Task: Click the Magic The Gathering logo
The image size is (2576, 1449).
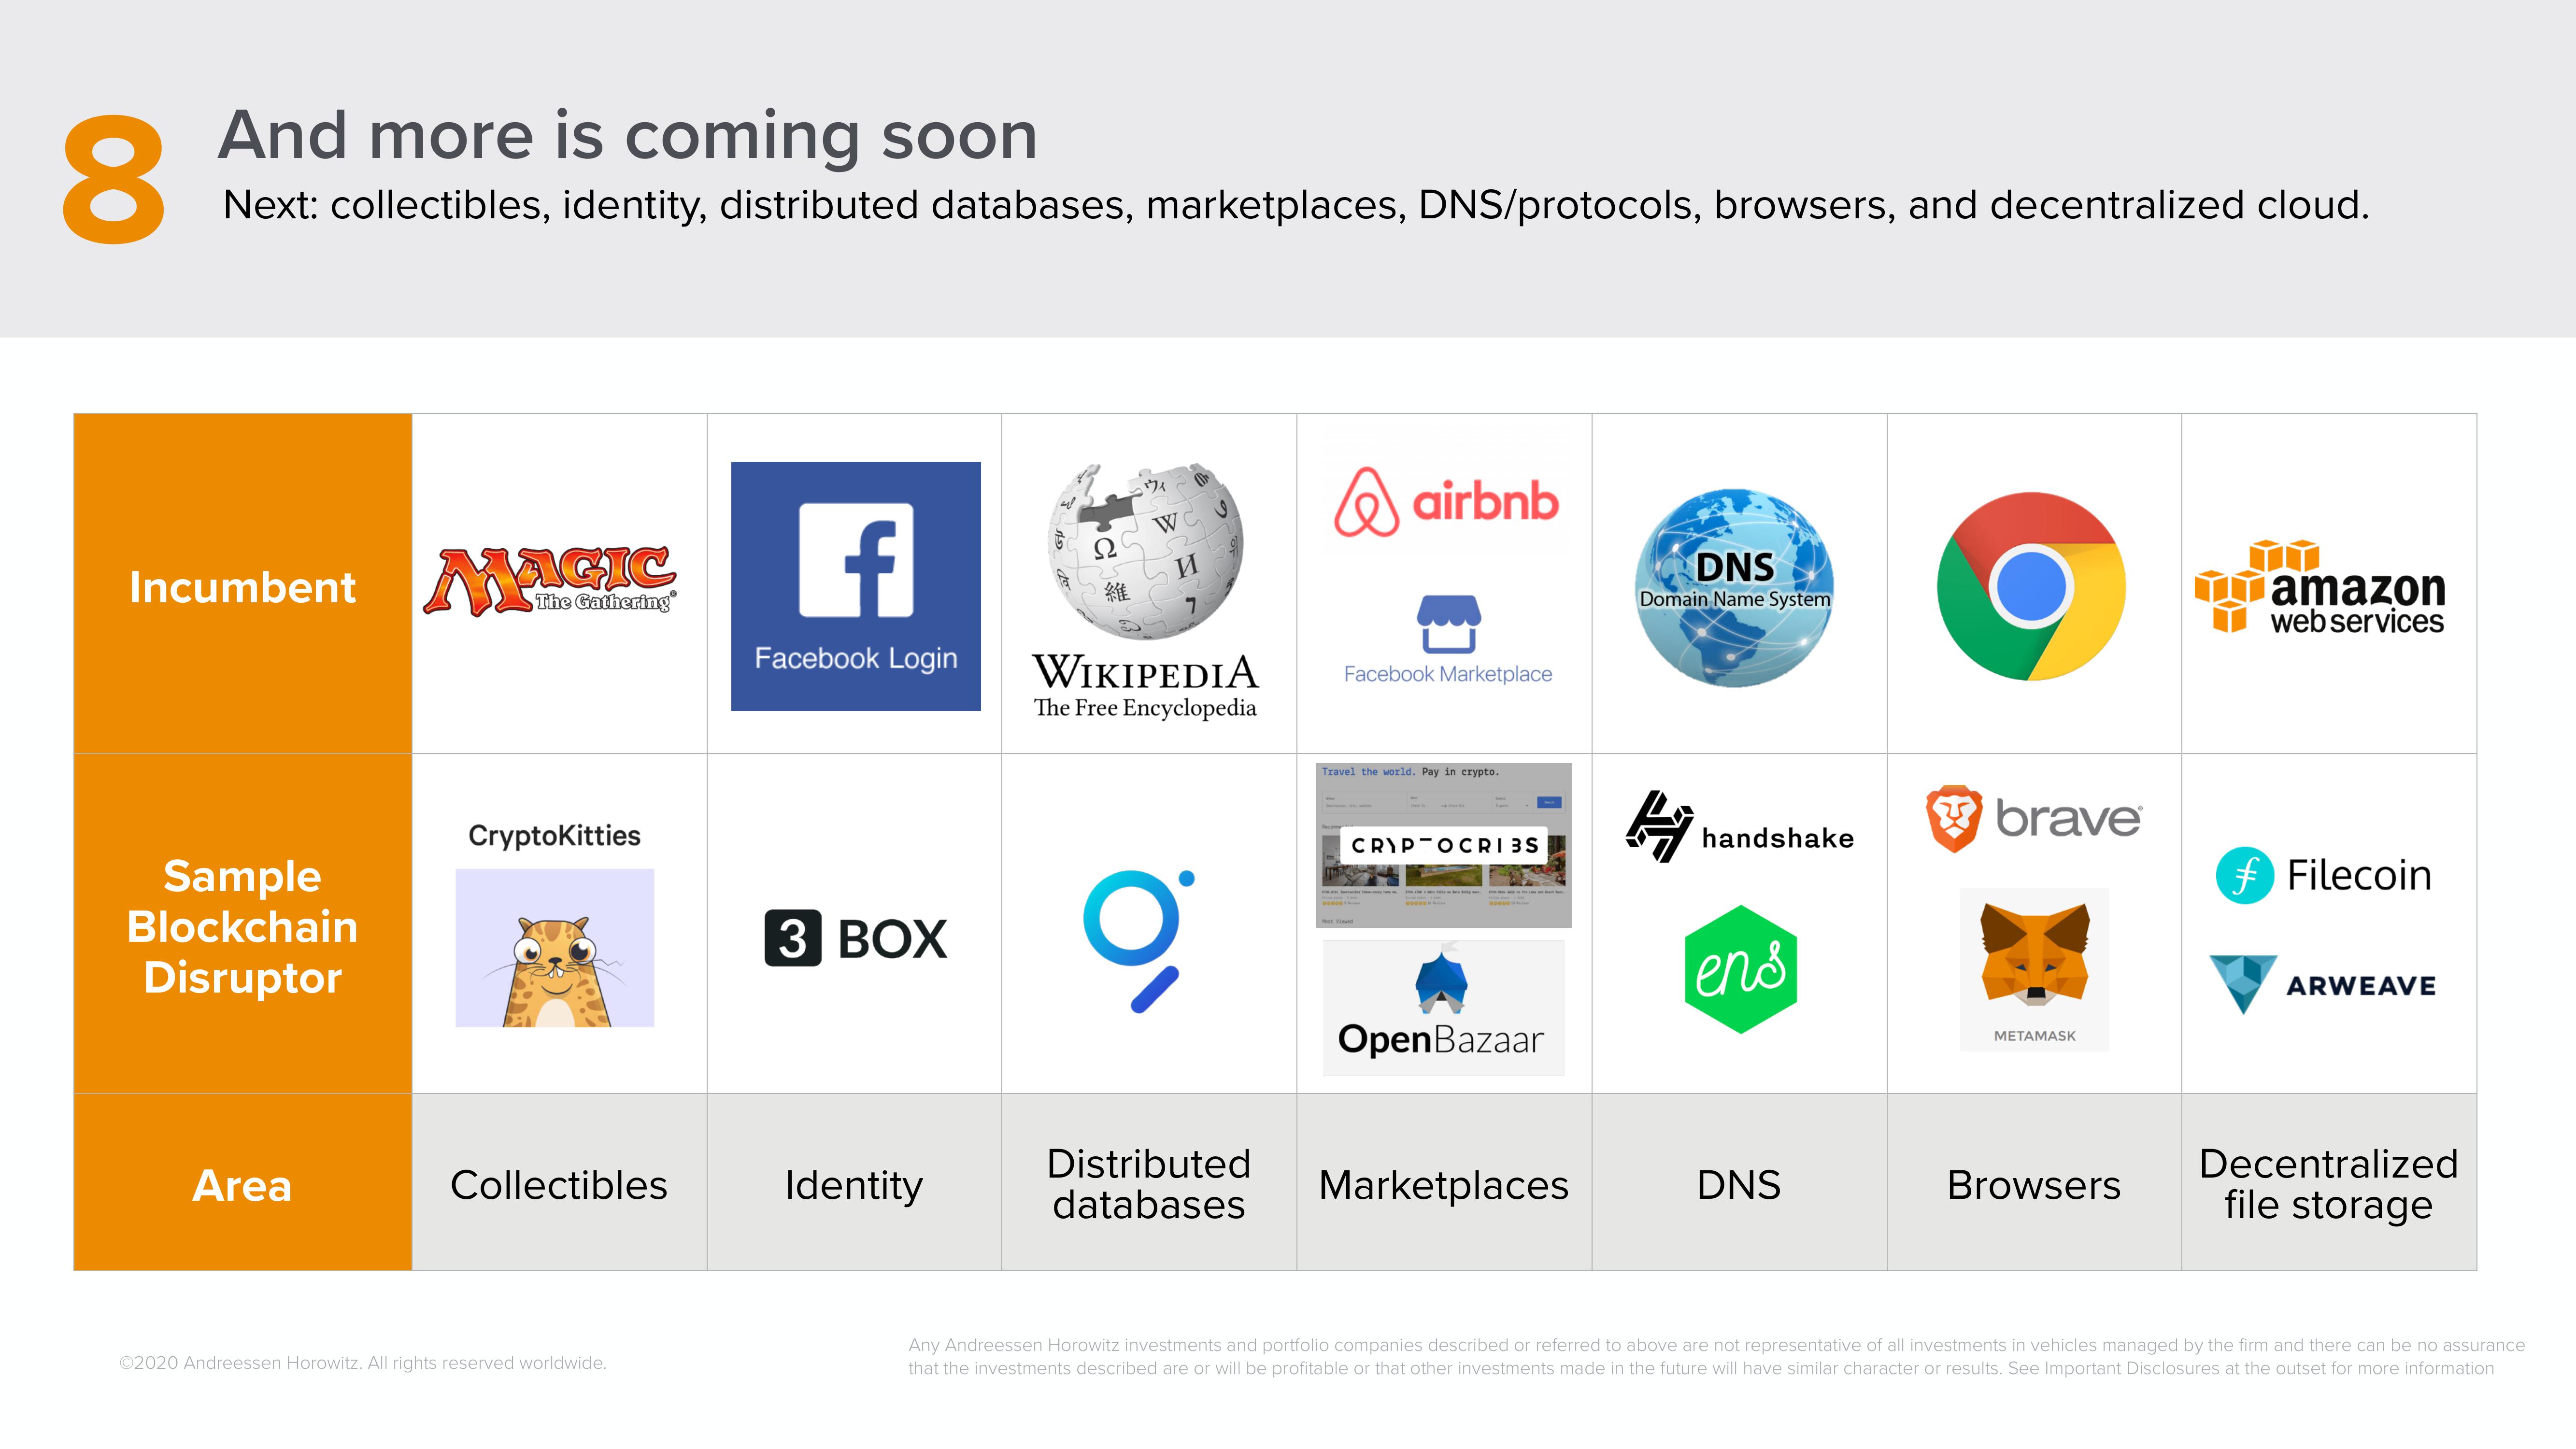Action: (x=550, y=580)
